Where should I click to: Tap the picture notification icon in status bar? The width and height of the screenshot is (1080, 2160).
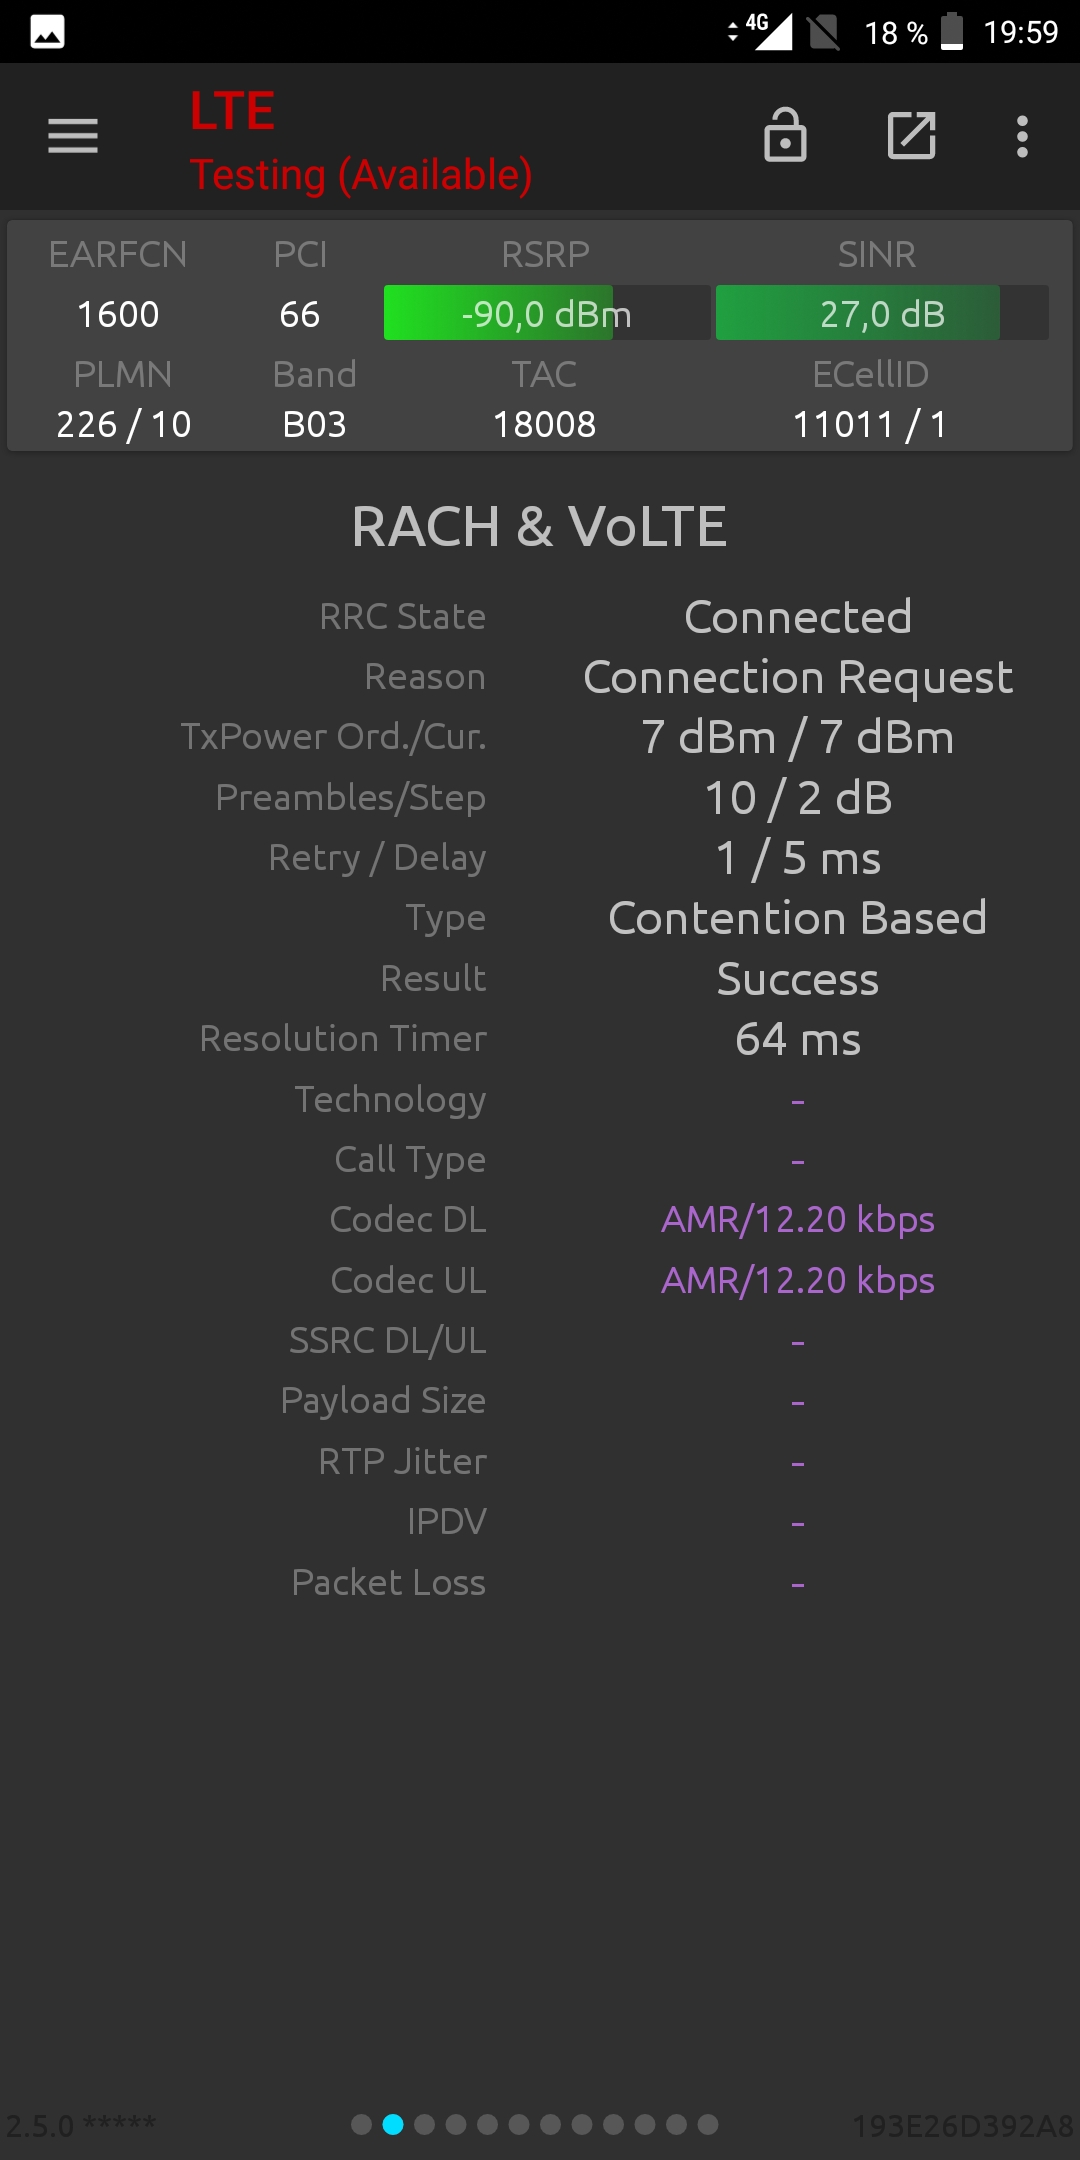48,32
